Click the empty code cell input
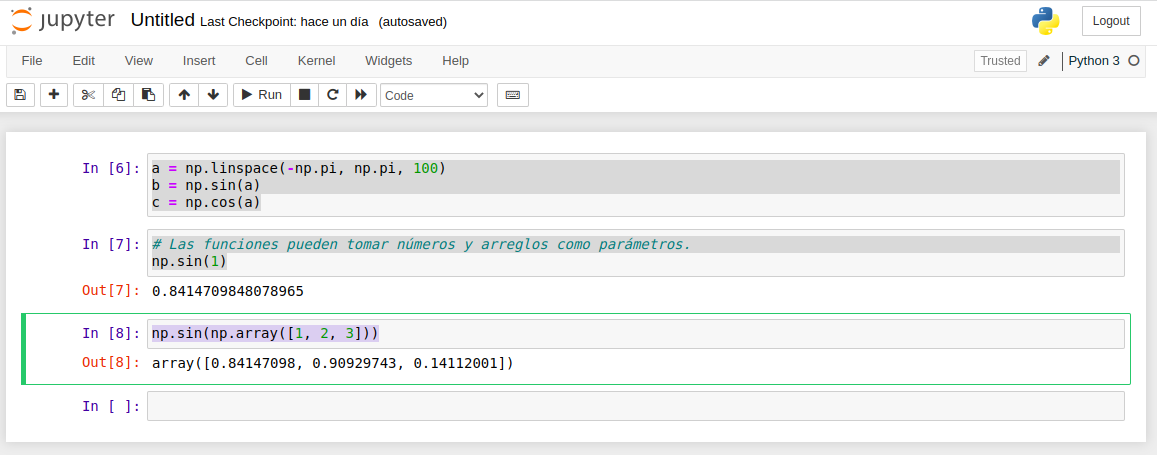This screenshot has height=455, width=1157. click(635, 406)
